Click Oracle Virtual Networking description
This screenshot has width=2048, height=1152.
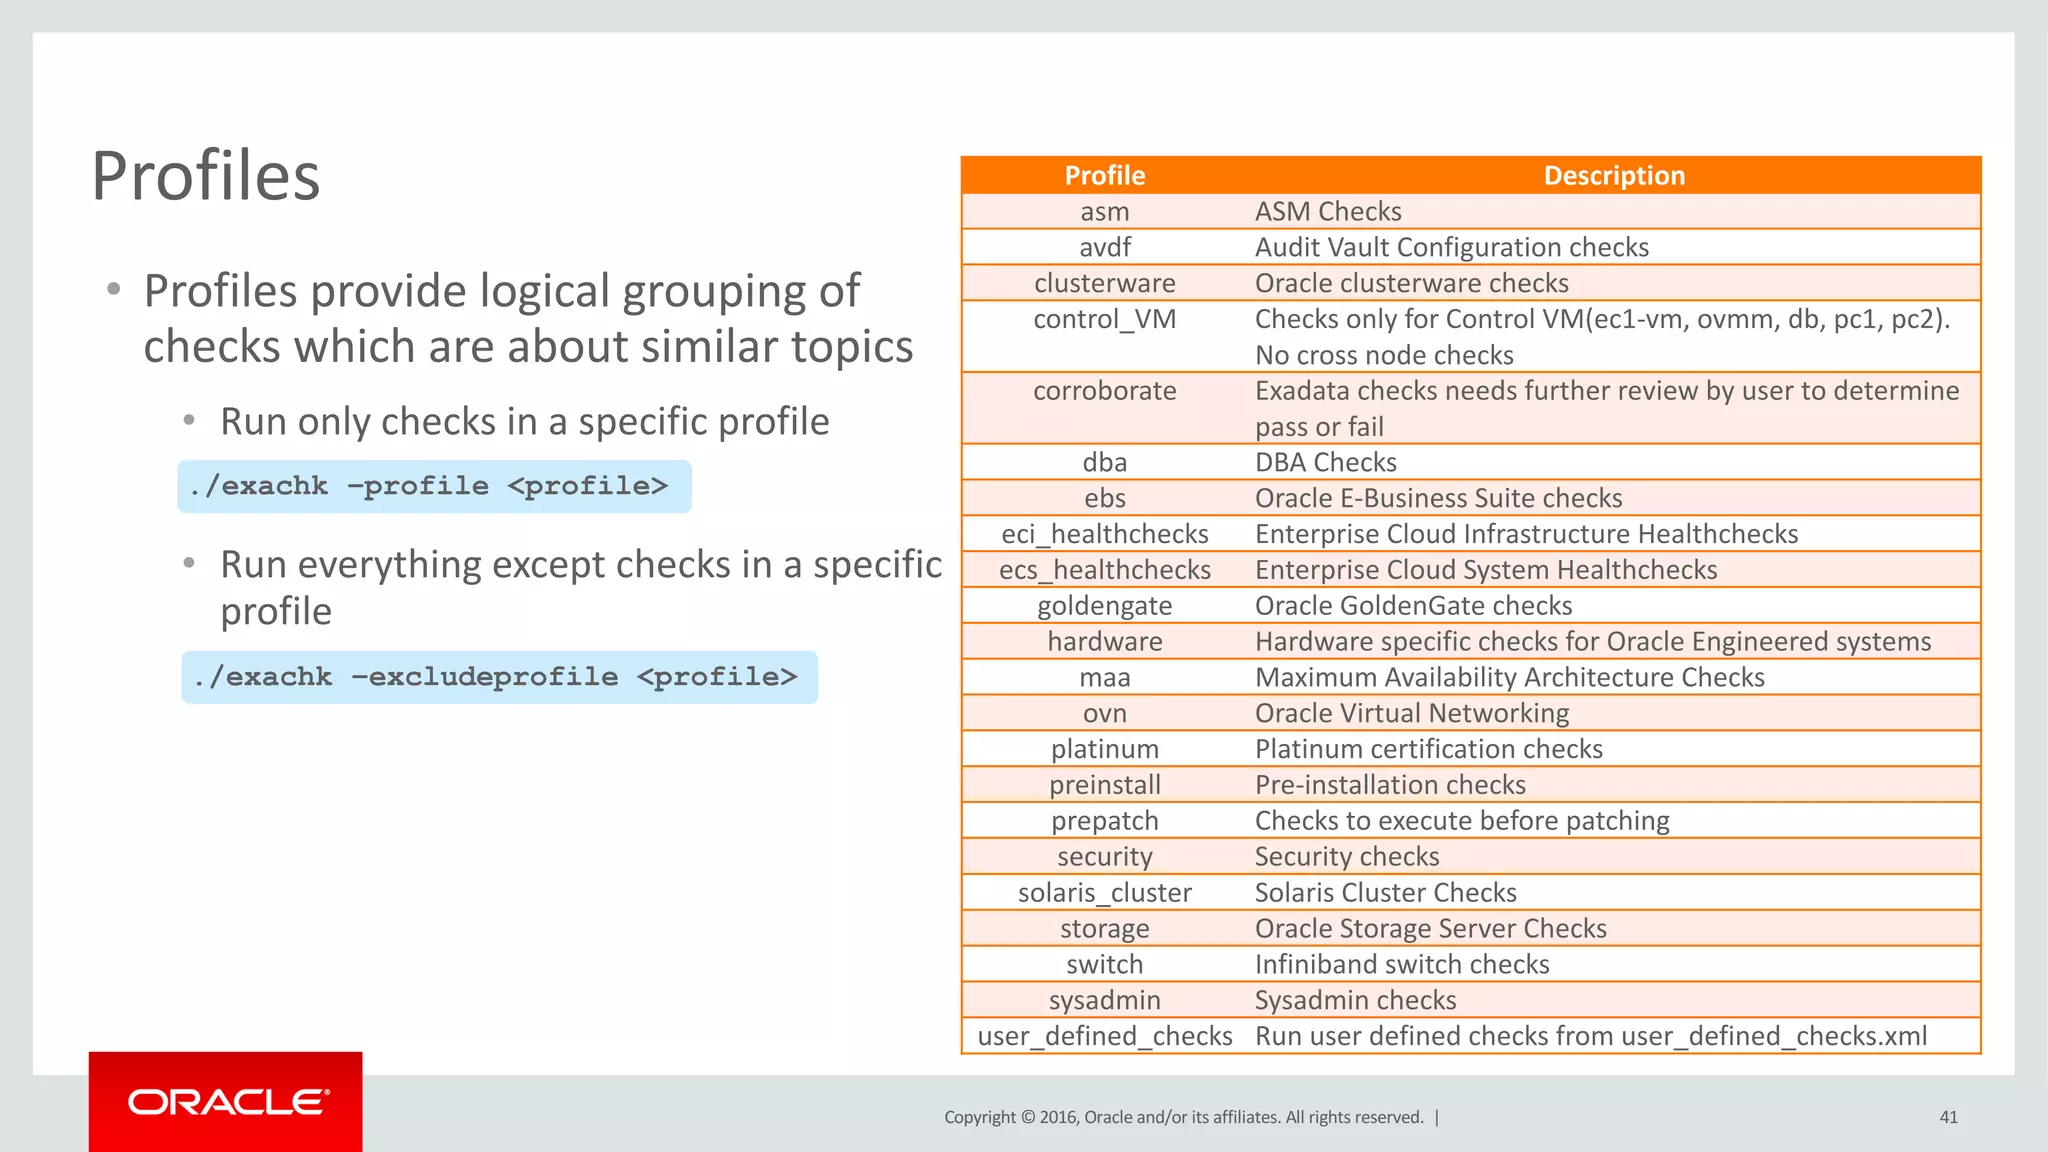point(1412,713)
